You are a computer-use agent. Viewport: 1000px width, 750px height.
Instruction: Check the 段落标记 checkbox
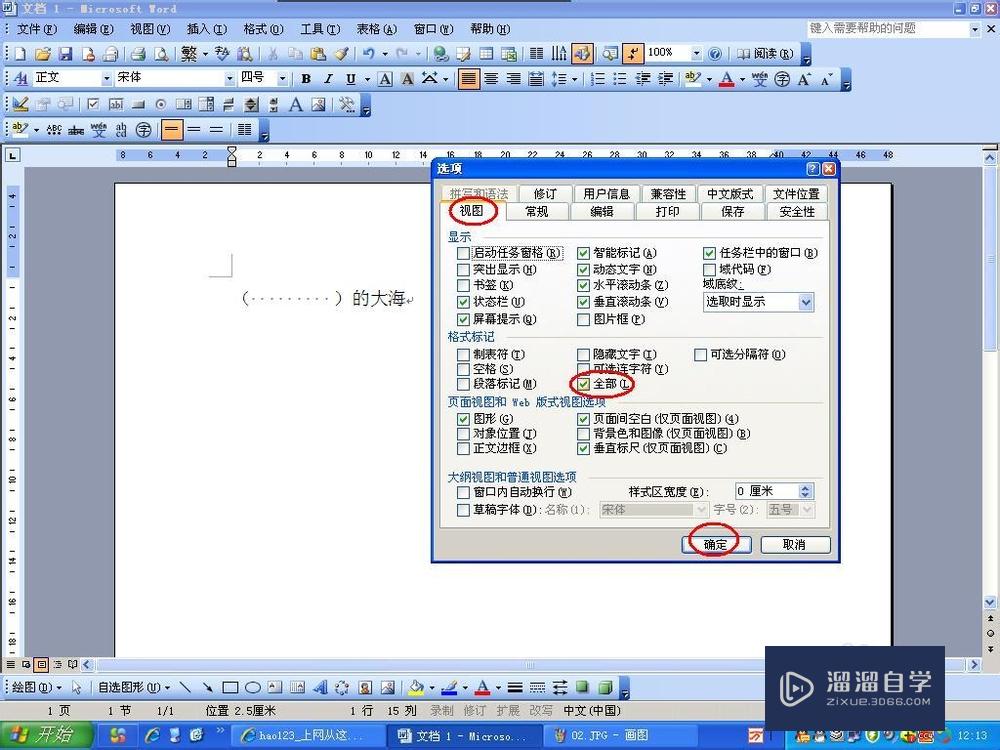click(x=464, y=384)
